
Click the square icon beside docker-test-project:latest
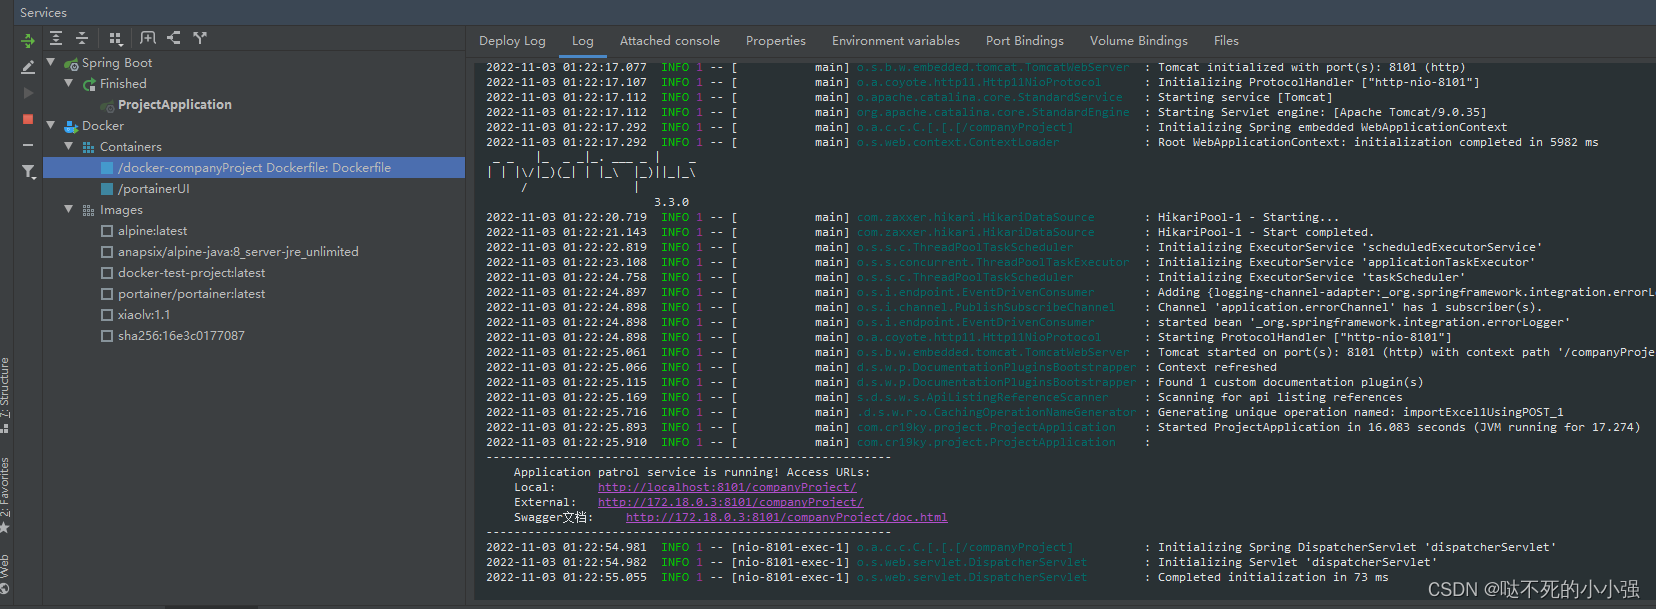(107, 273)
